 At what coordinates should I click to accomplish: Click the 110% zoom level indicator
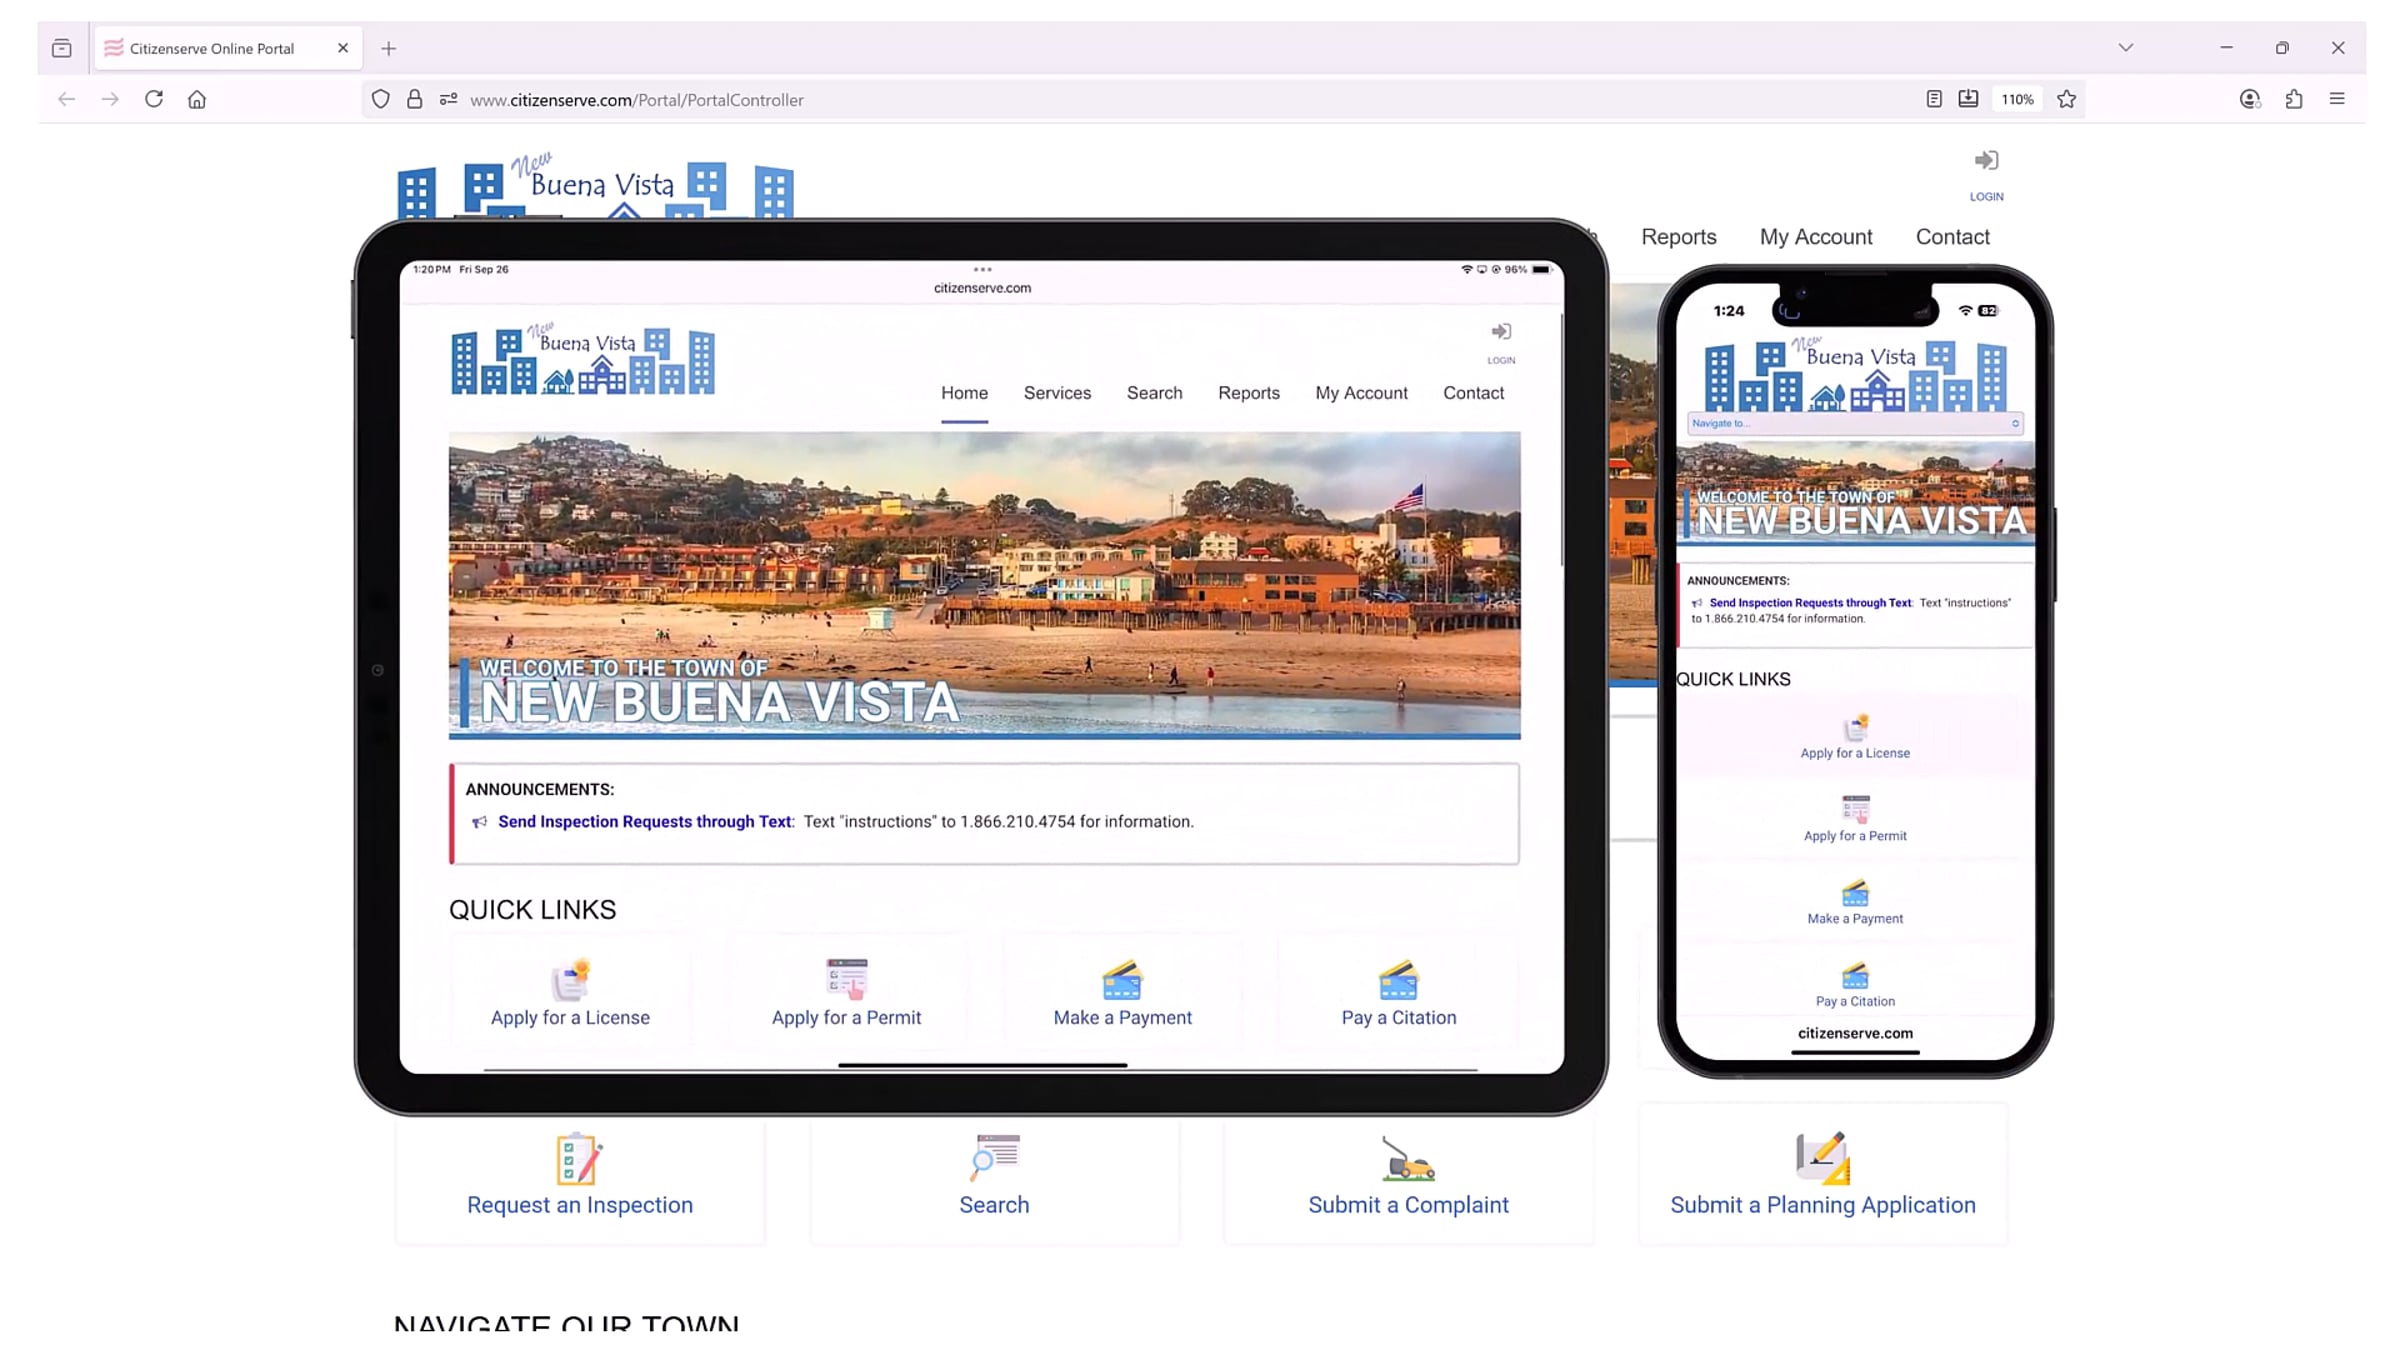tap(2017, 99)
